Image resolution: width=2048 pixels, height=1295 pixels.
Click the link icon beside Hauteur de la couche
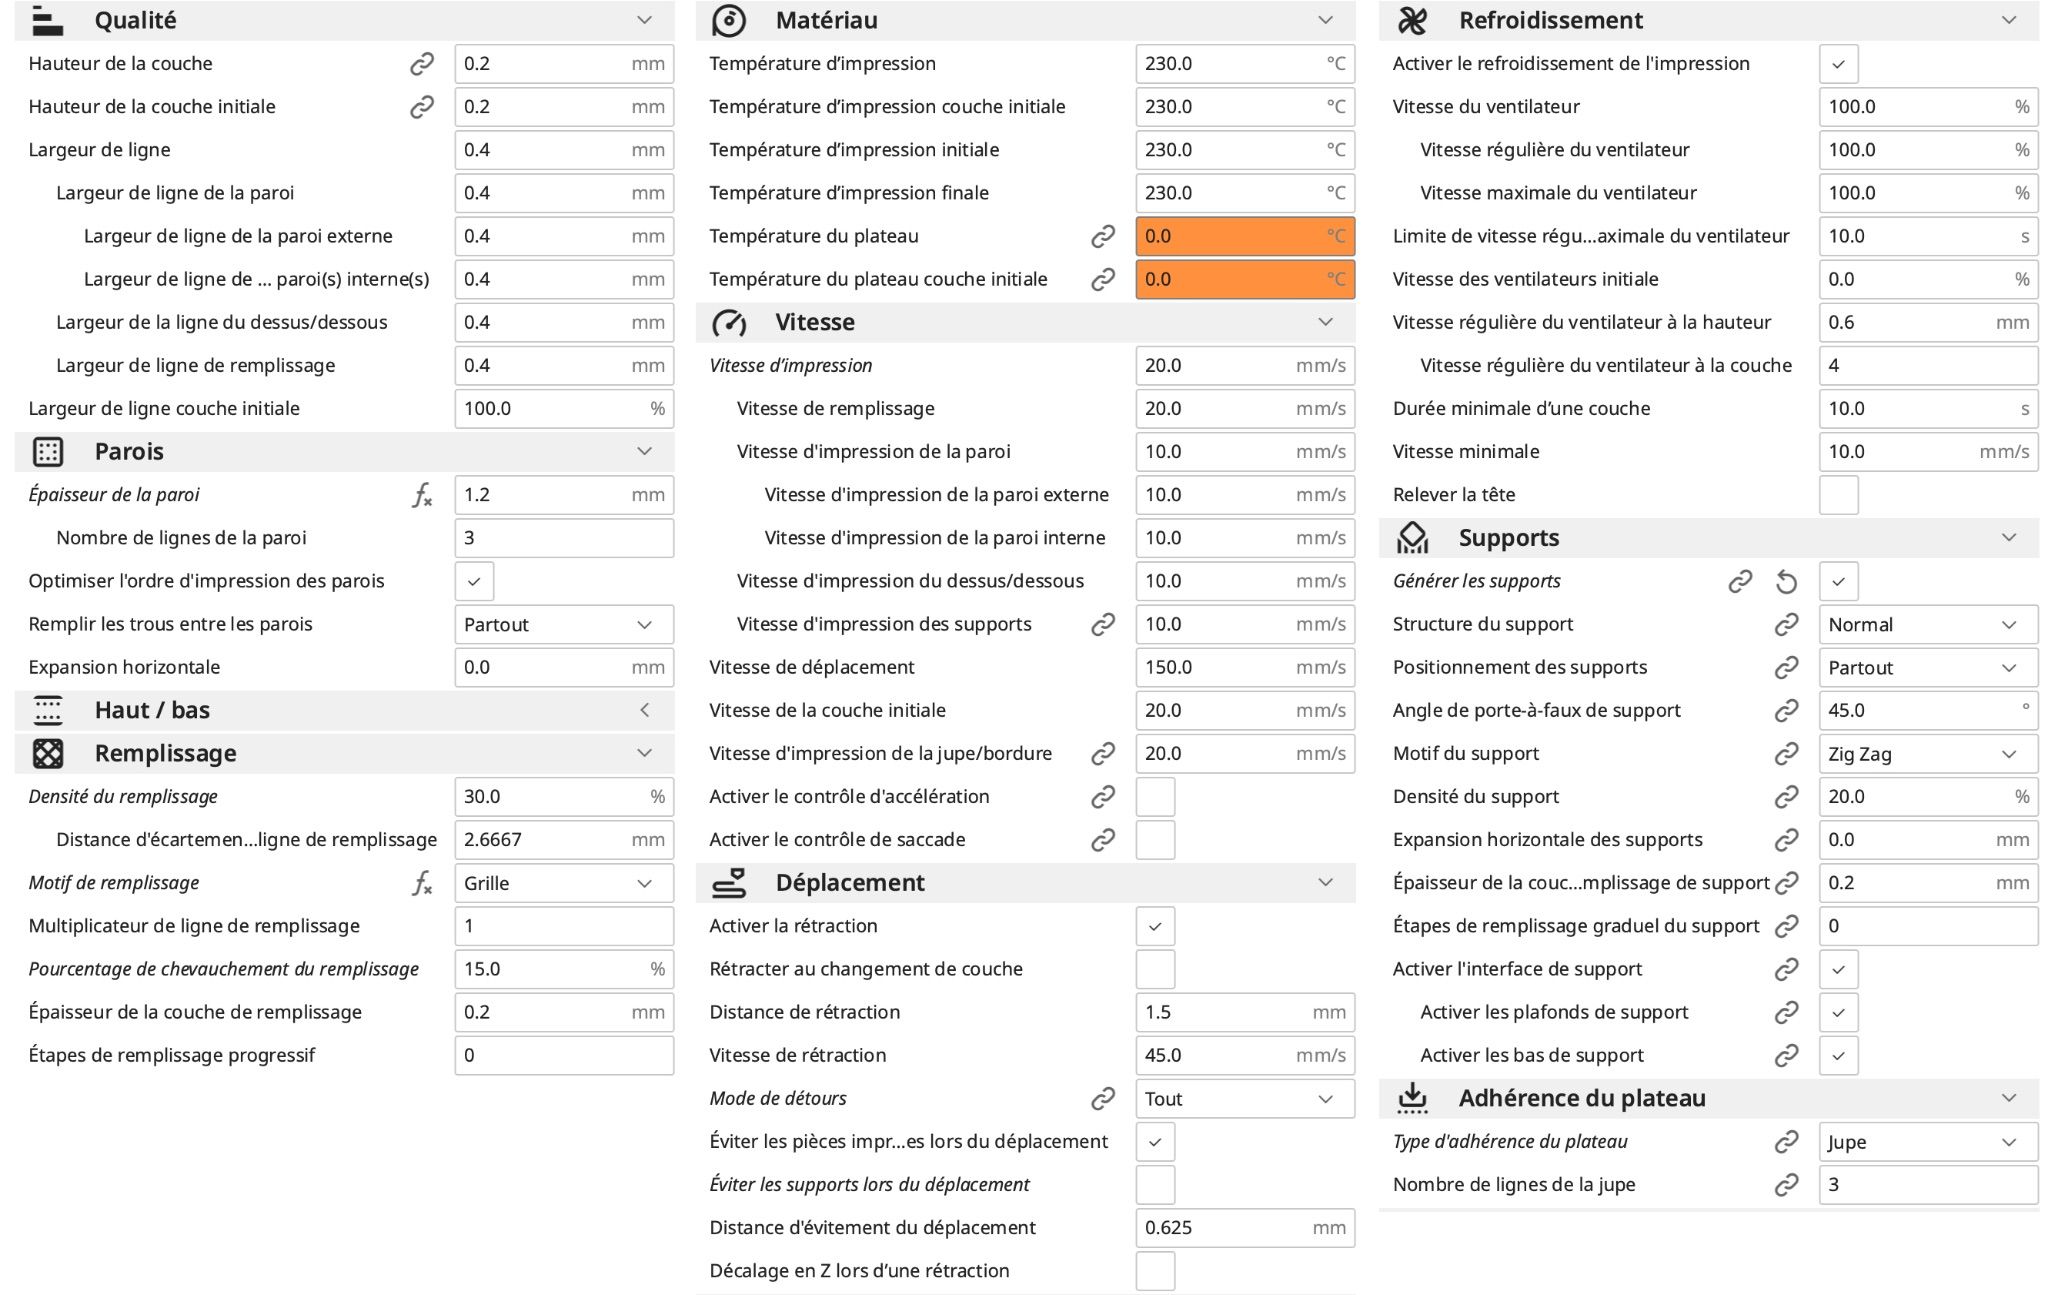[422, 64]
